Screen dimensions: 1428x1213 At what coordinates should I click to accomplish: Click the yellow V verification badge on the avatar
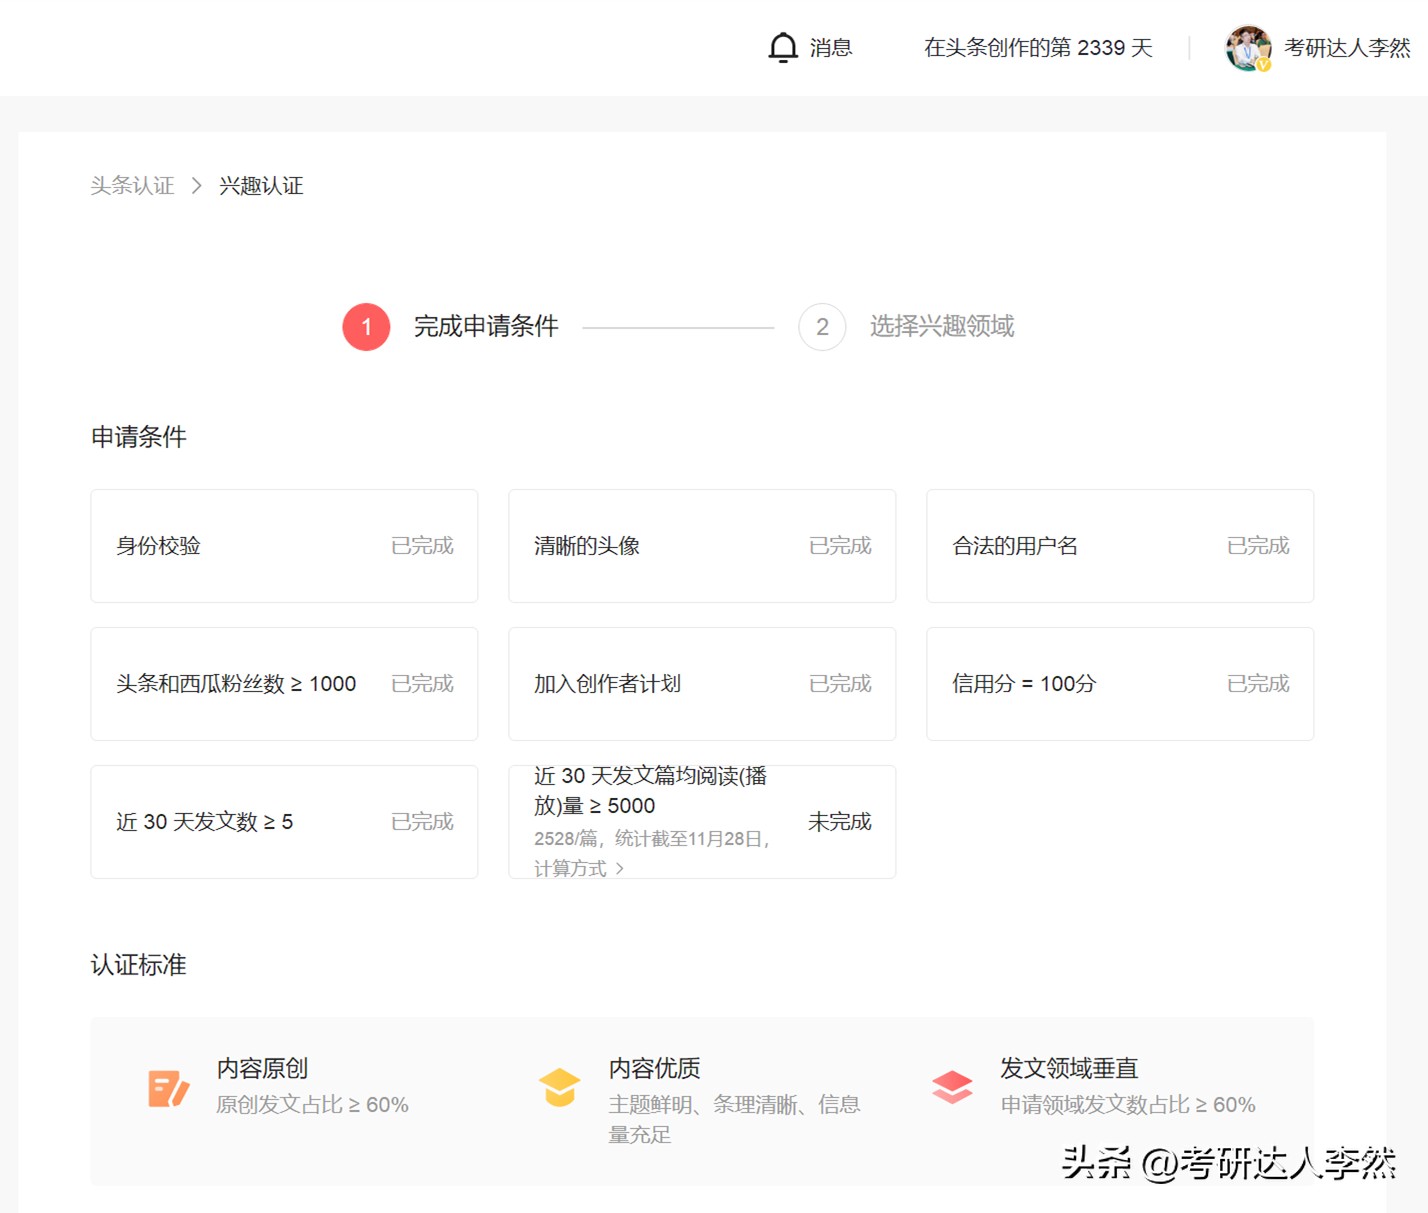(1264, 62)
